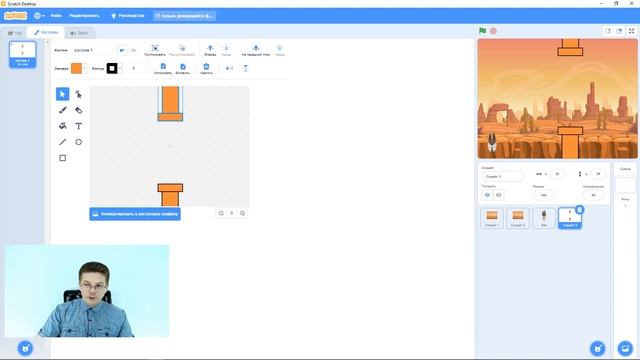The height and width of the screenshot is (360, 640).
Task: Show the sprite using eye icon
Action: click(x=487, y=195)
